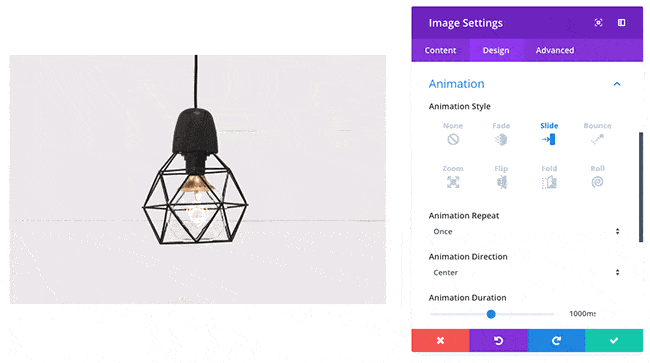
Task: Collapse the Animation section chevron
Action: [x=617, y=84]
